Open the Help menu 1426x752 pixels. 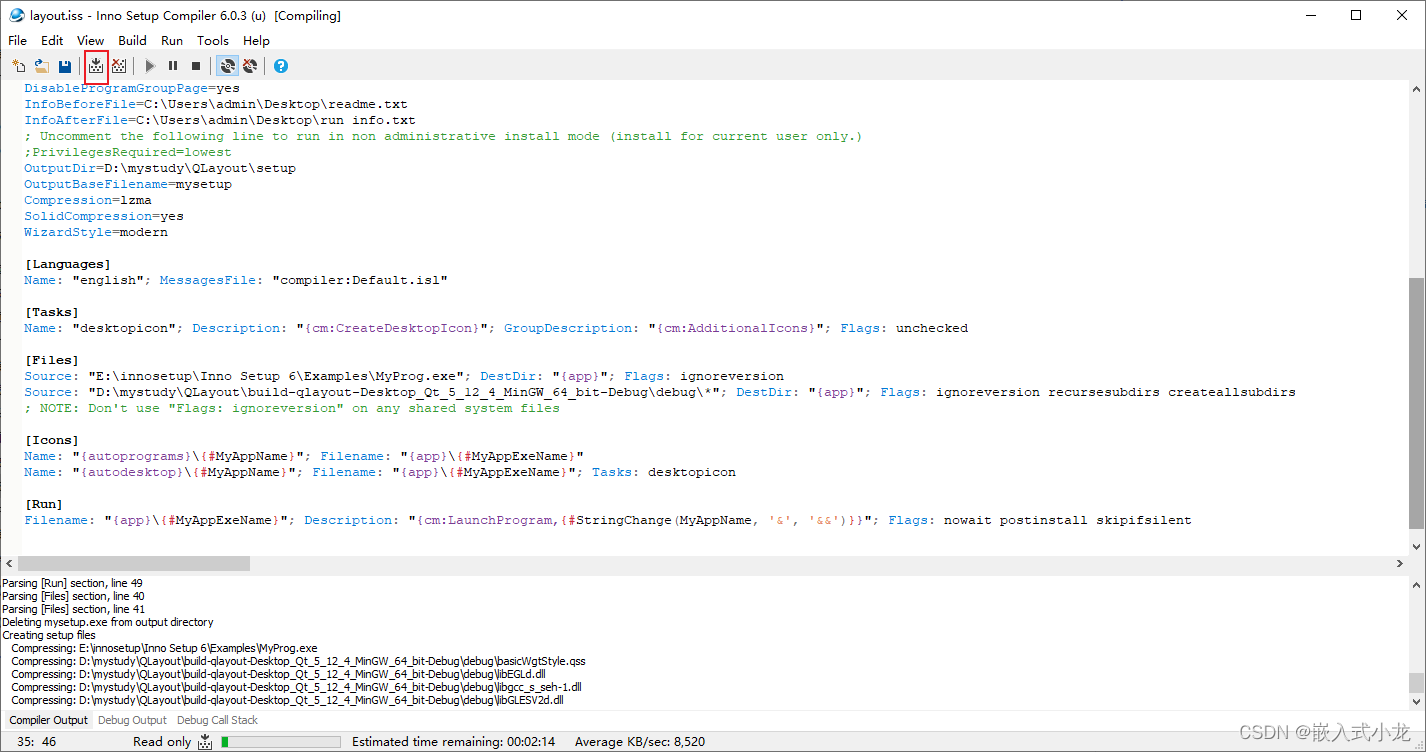click(256, 41)
